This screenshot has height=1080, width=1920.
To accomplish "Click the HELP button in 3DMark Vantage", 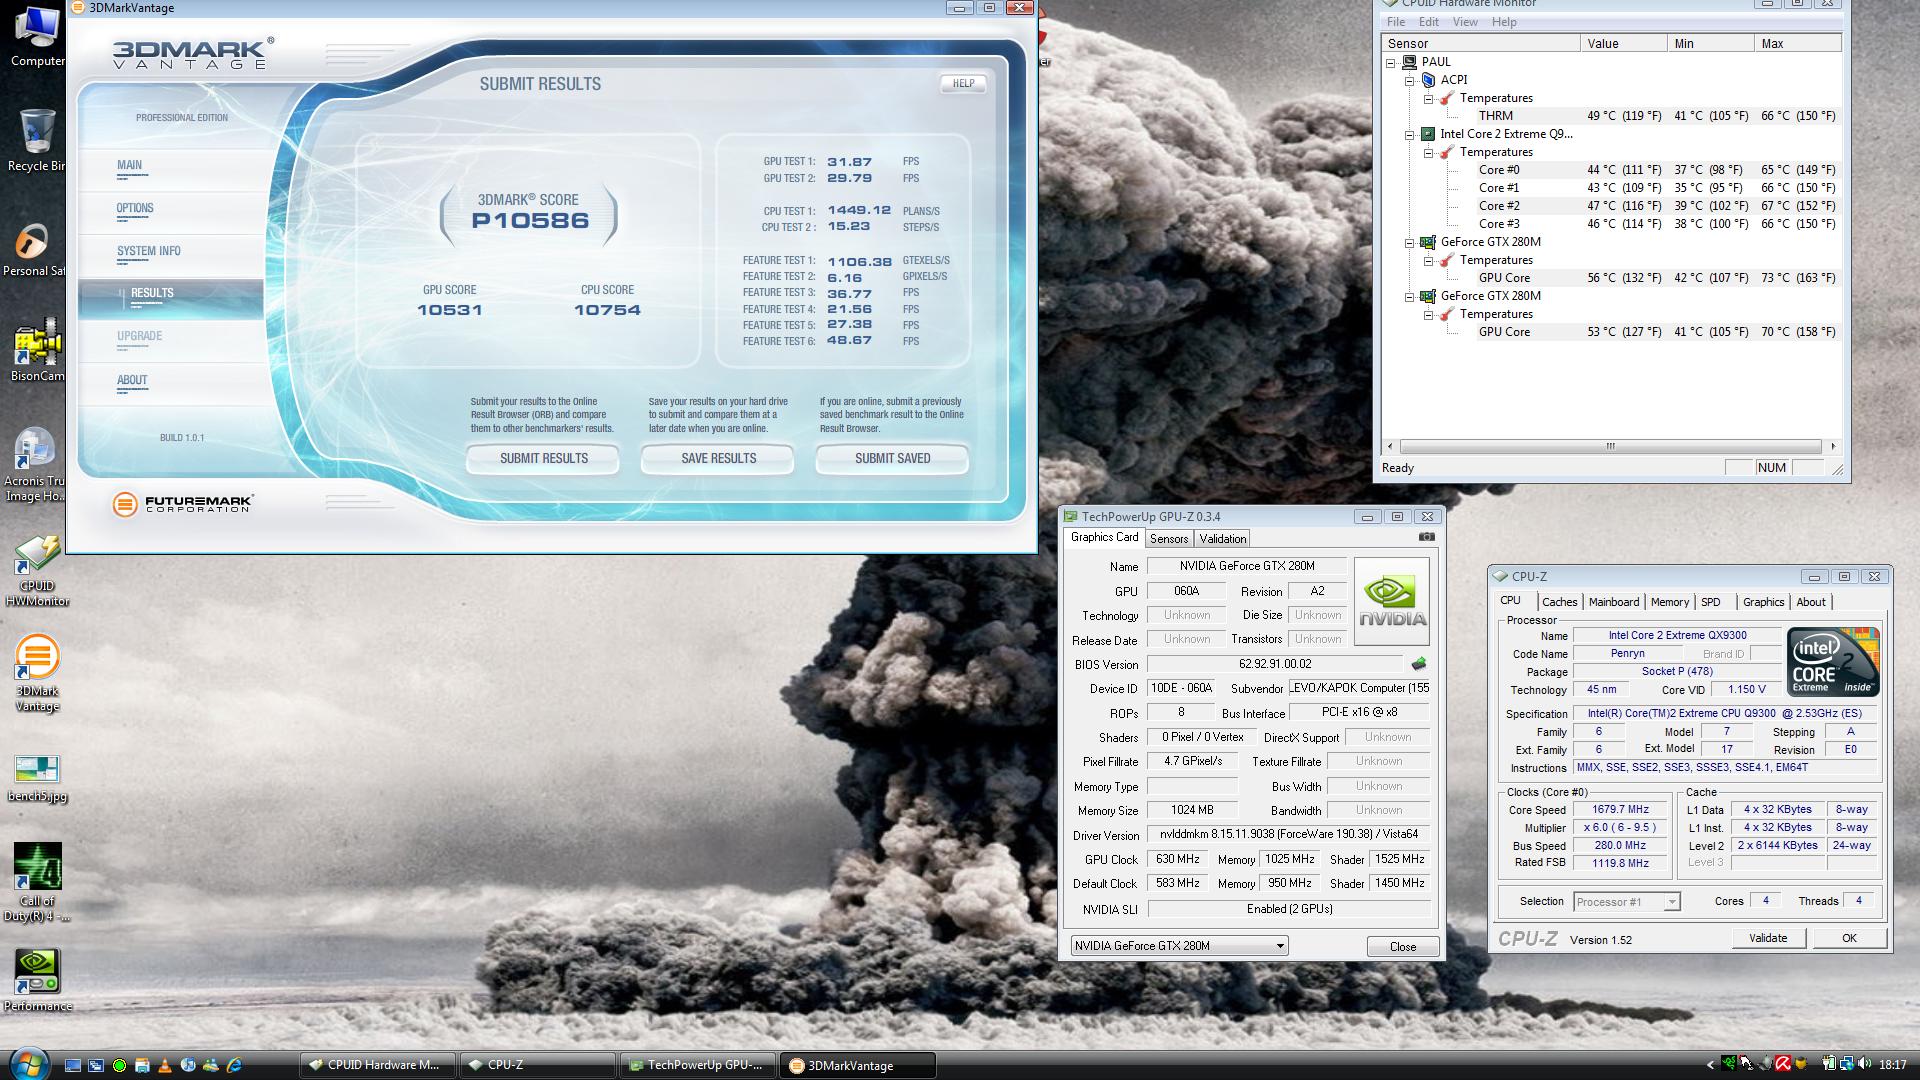I will pos(963,84).
